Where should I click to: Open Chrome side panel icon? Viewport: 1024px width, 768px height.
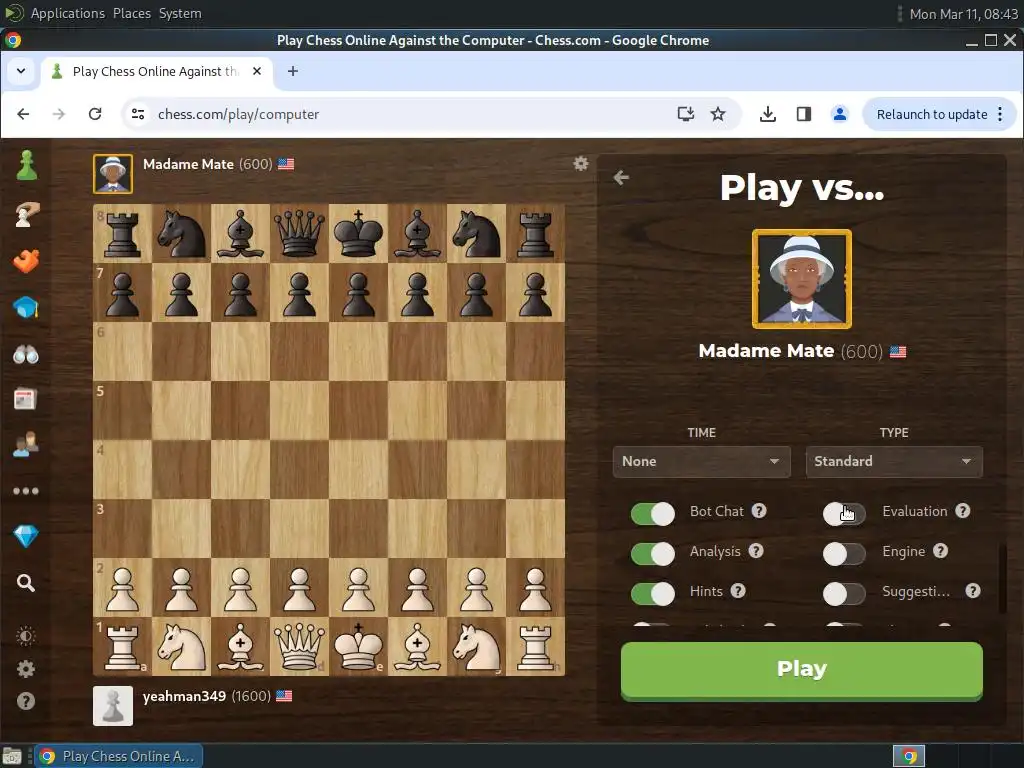pos(804,114)
